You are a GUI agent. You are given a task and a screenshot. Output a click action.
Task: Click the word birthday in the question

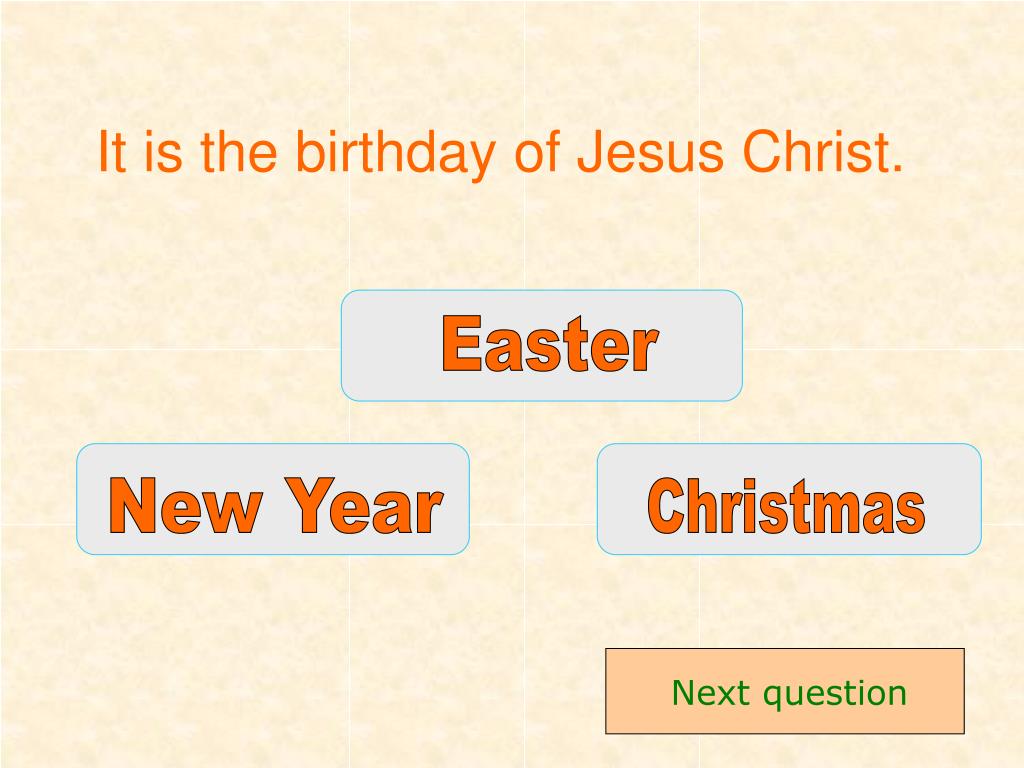click(x=394, y=154)
